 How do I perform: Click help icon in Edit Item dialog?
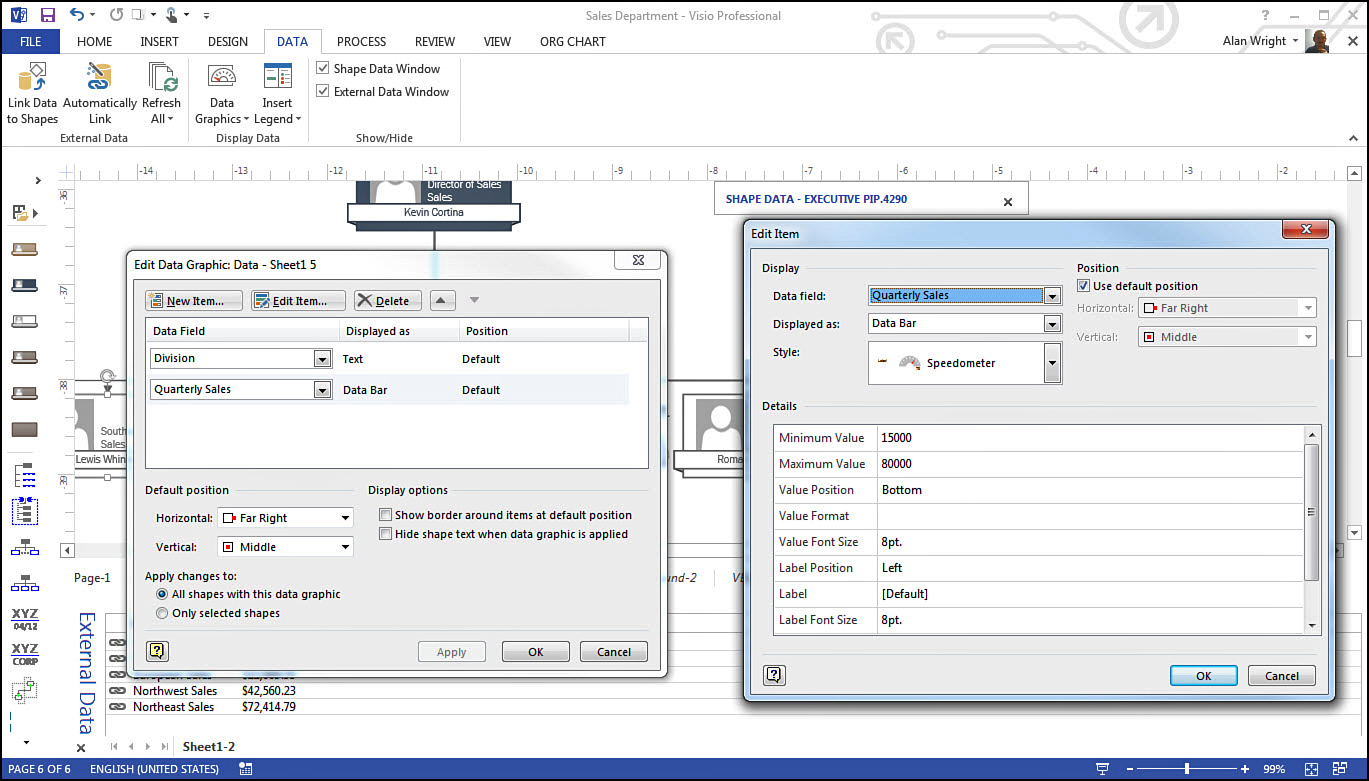(774, 675)
